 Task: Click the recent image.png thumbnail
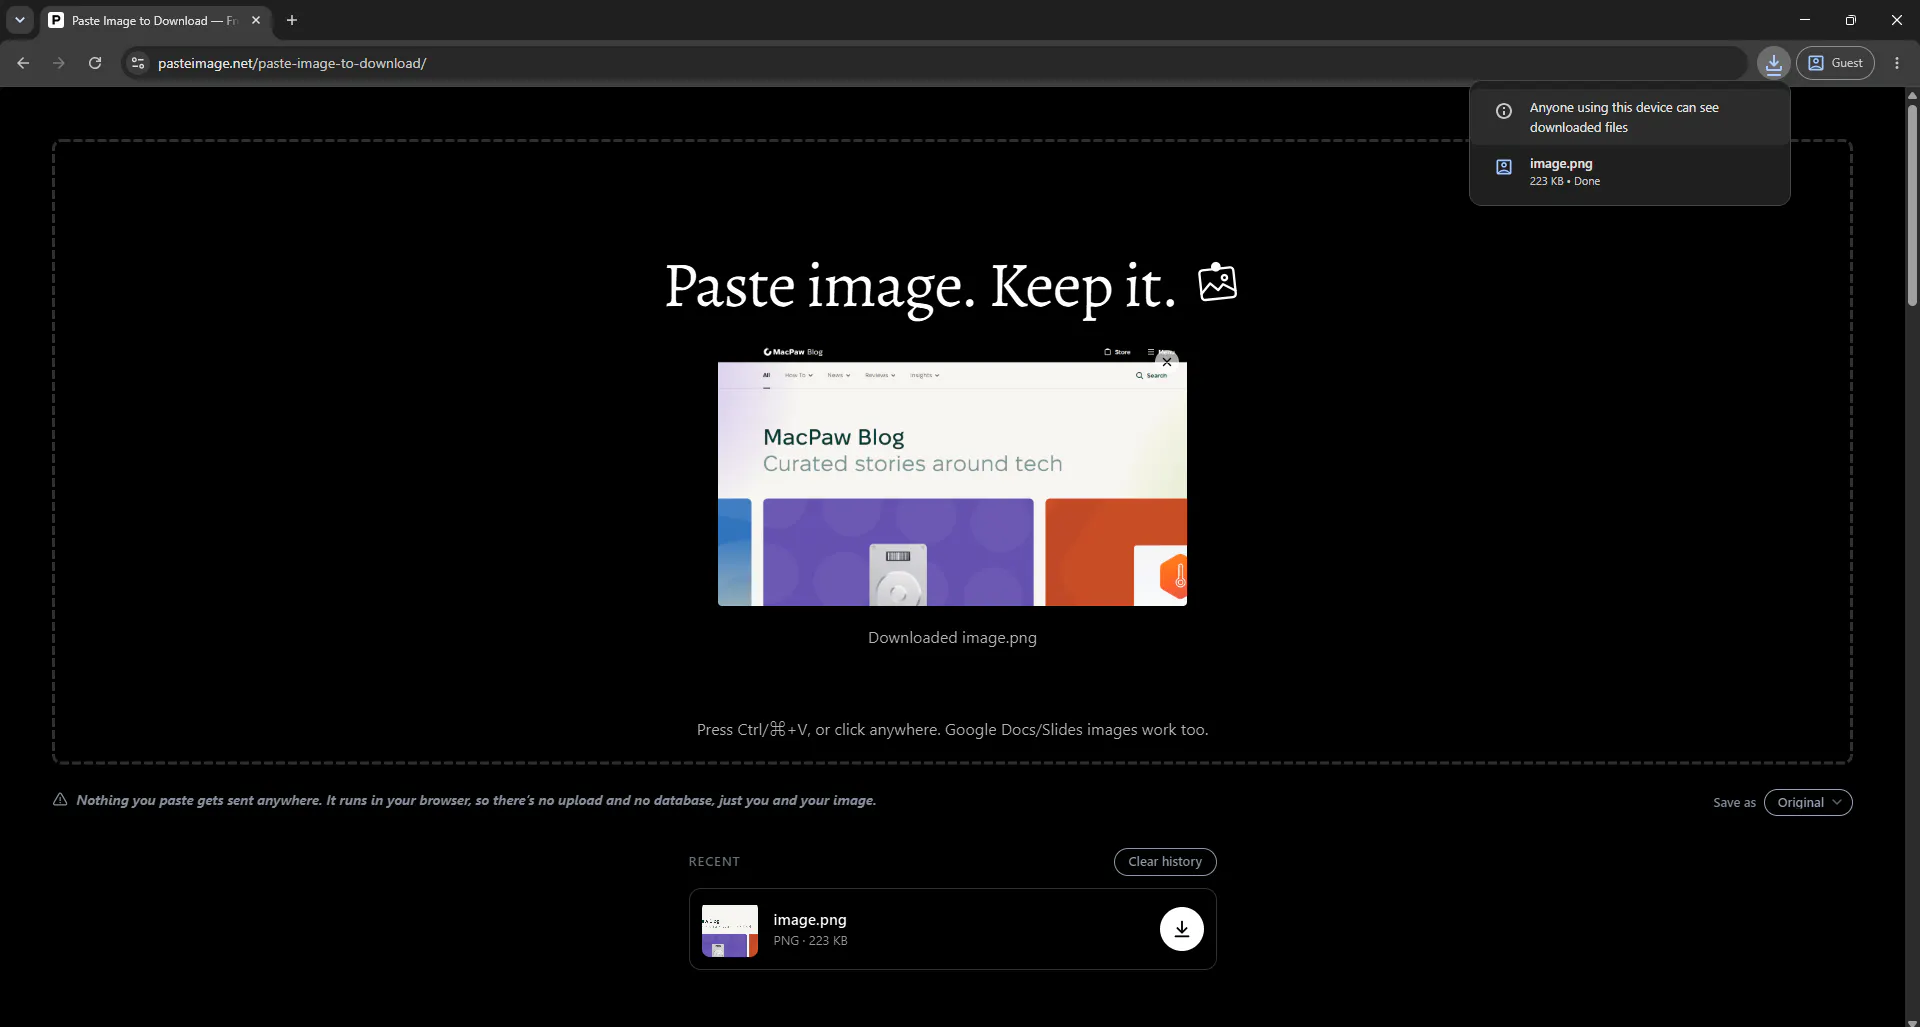(730, 931)
